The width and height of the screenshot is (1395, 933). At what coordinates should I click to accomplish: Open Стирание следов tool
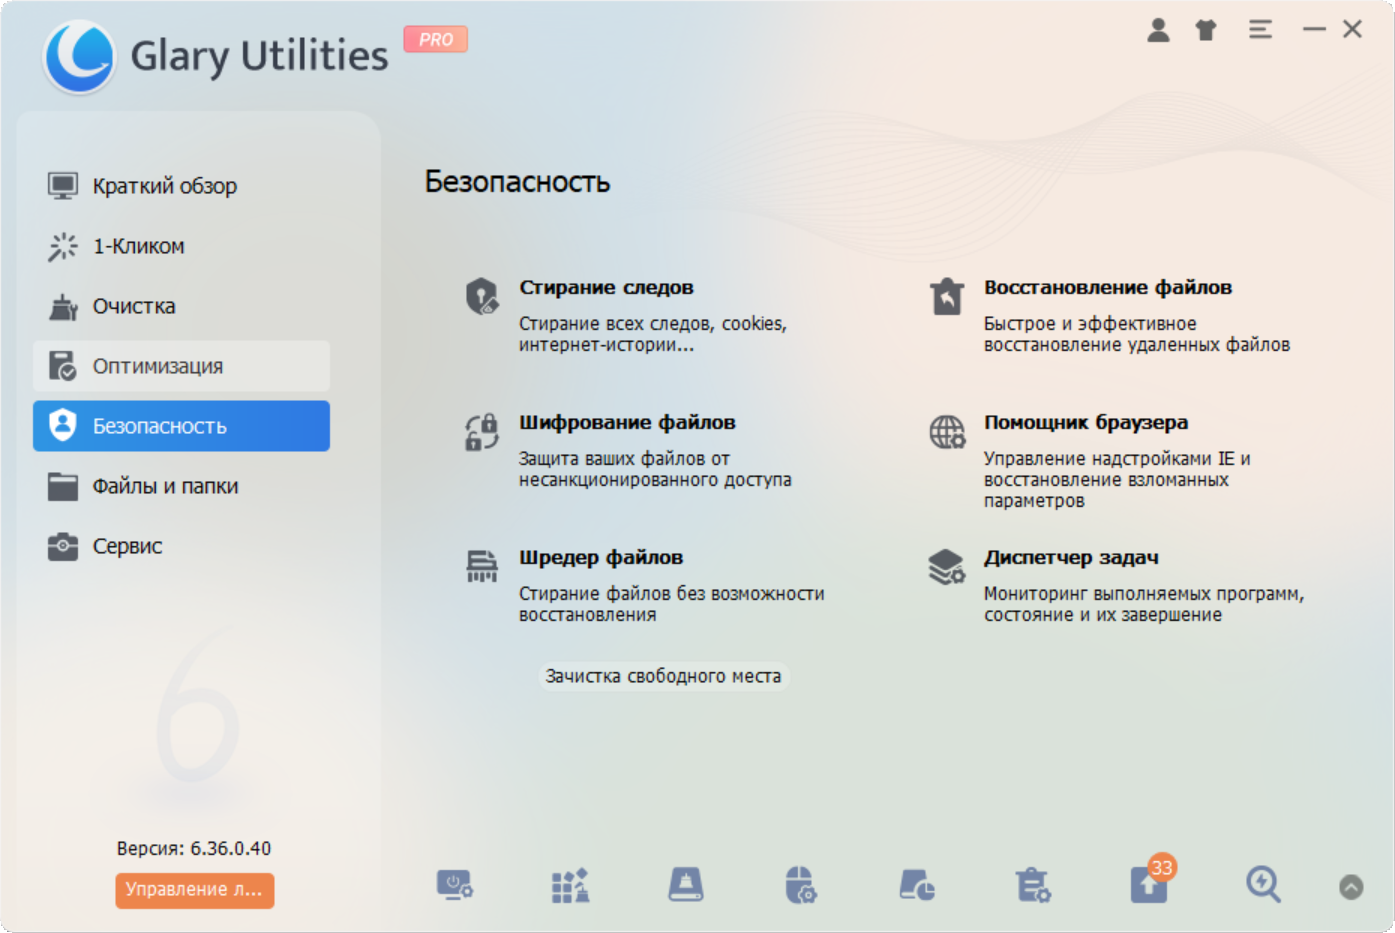606,287
